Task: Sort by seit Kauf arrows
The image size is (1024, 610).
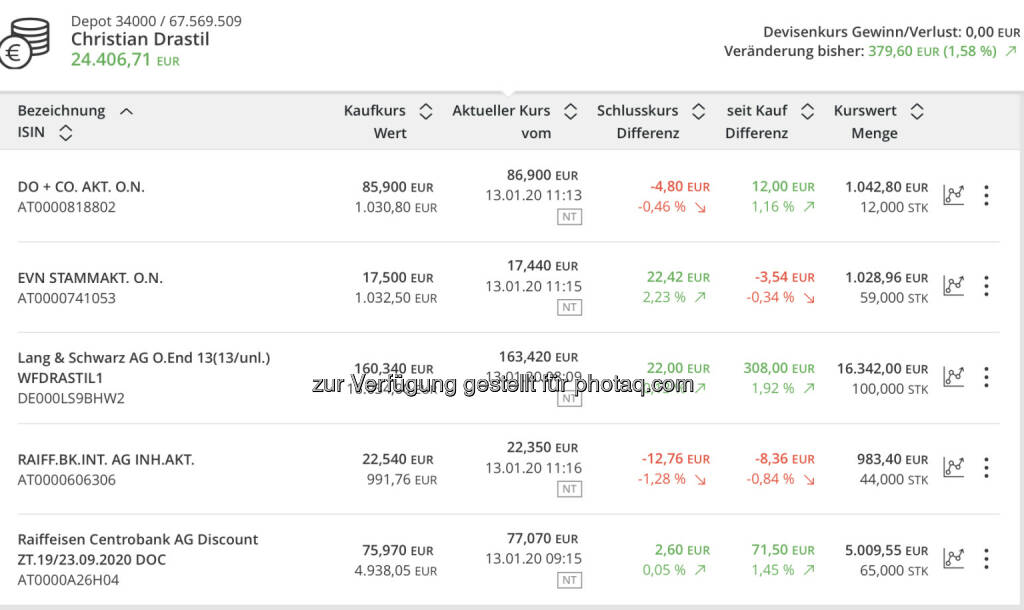Action: click(x=808, y=111)
